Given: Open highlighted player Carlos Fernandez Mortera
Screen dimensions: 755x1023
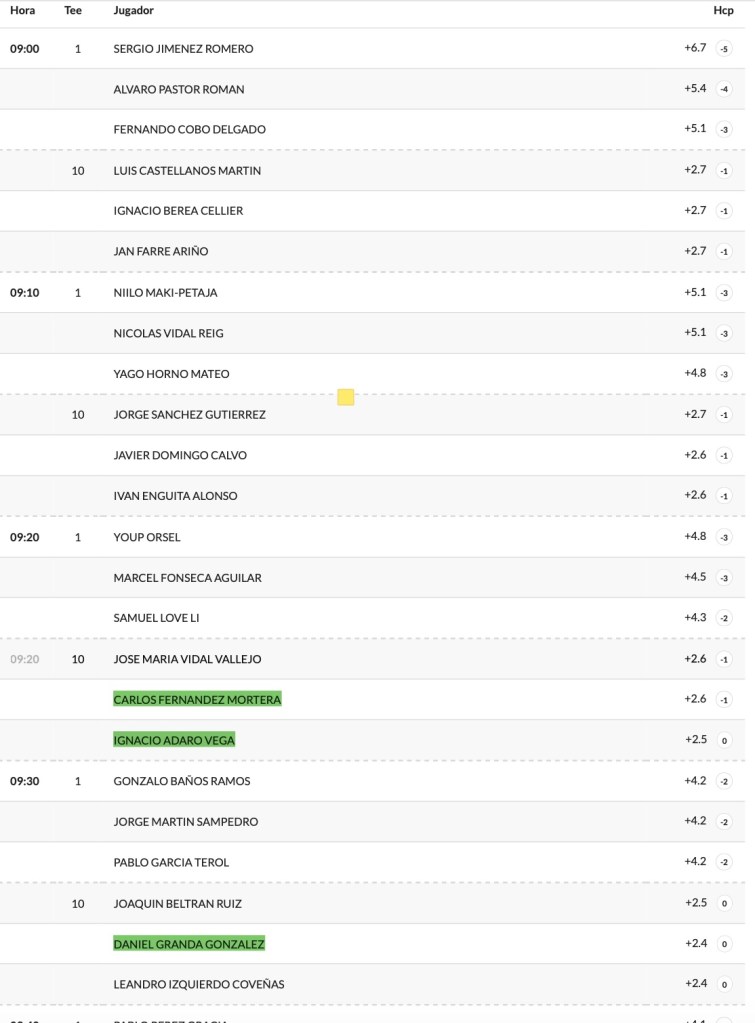Looking at the screenshot, I should pos(197,700).
